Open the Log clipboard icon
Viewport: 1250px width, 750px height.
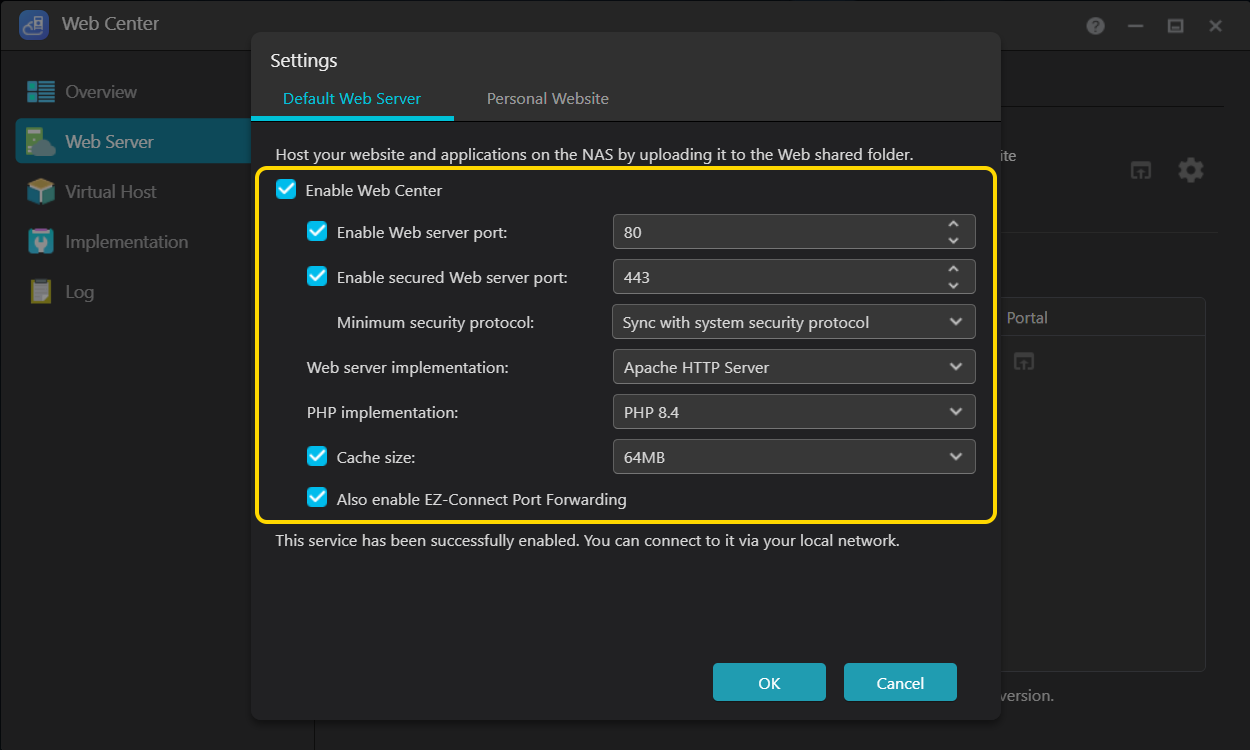point(41,292)
